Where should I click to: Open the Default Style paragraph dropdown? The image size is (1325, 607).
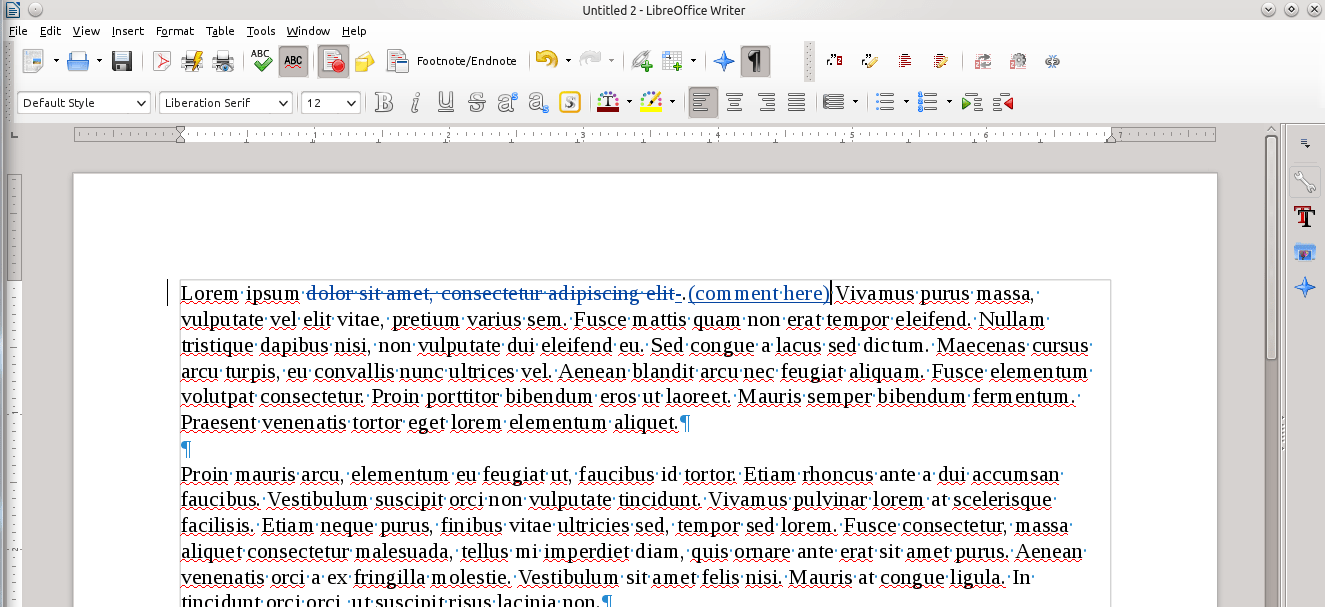coord(140,103)
